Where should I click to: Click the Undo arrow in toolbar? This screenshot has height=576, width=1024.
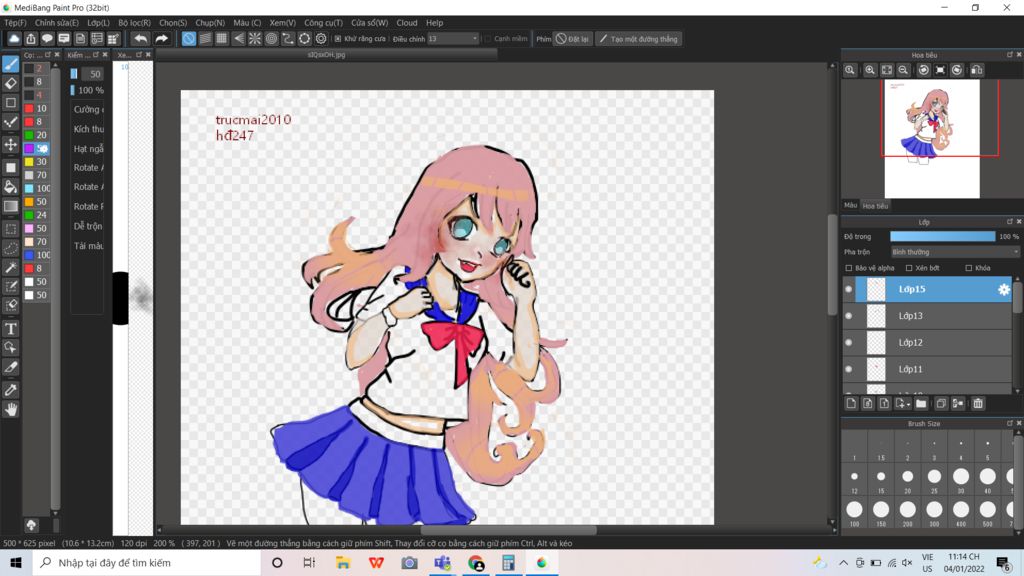click(x=140, y=39)
